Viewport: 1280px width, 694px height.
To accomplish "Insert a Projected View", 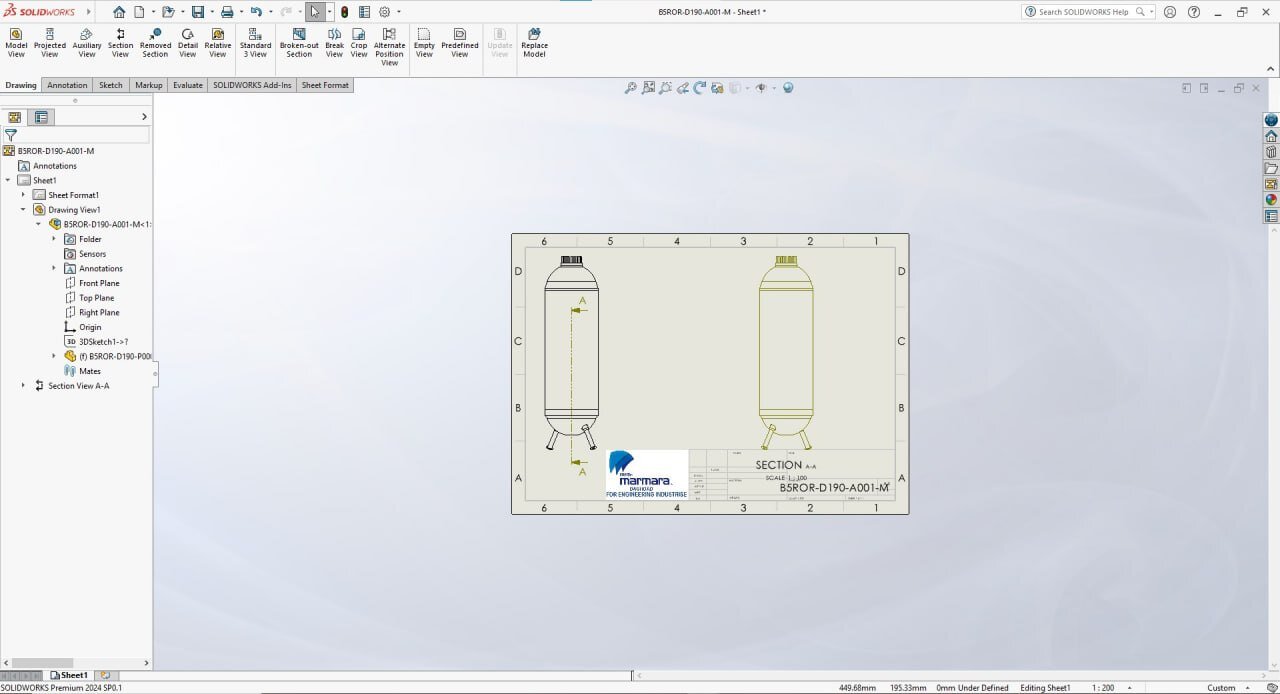I will [x=49, y=44].
